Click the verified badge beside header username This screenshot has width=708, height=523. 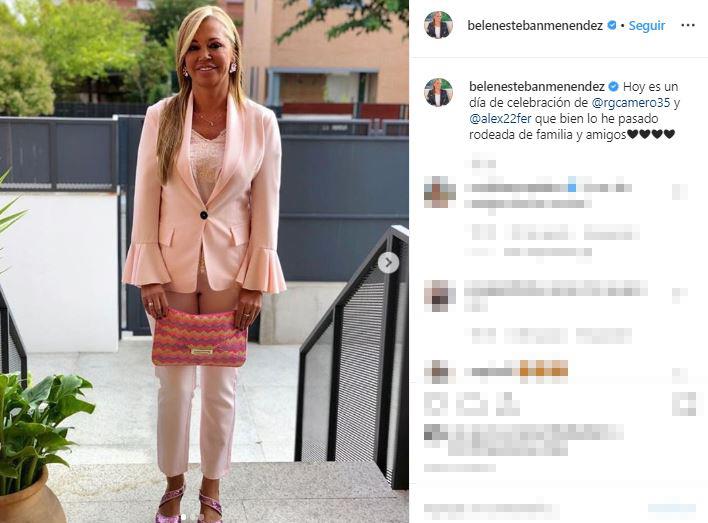click(612, 25)
